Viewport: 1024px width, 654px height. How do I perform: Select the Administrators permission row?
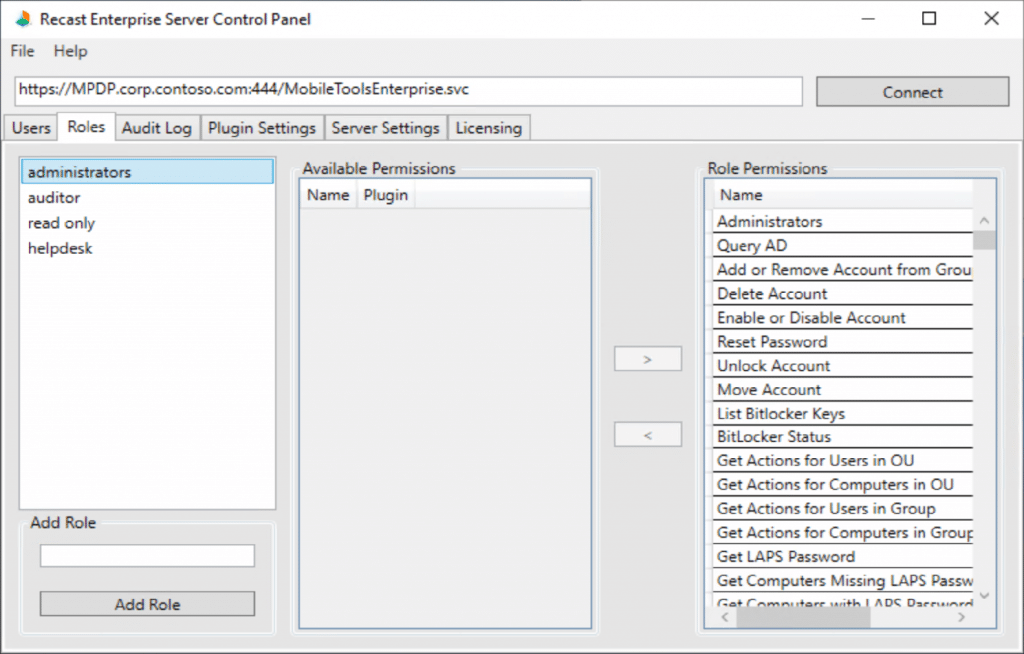842,221
